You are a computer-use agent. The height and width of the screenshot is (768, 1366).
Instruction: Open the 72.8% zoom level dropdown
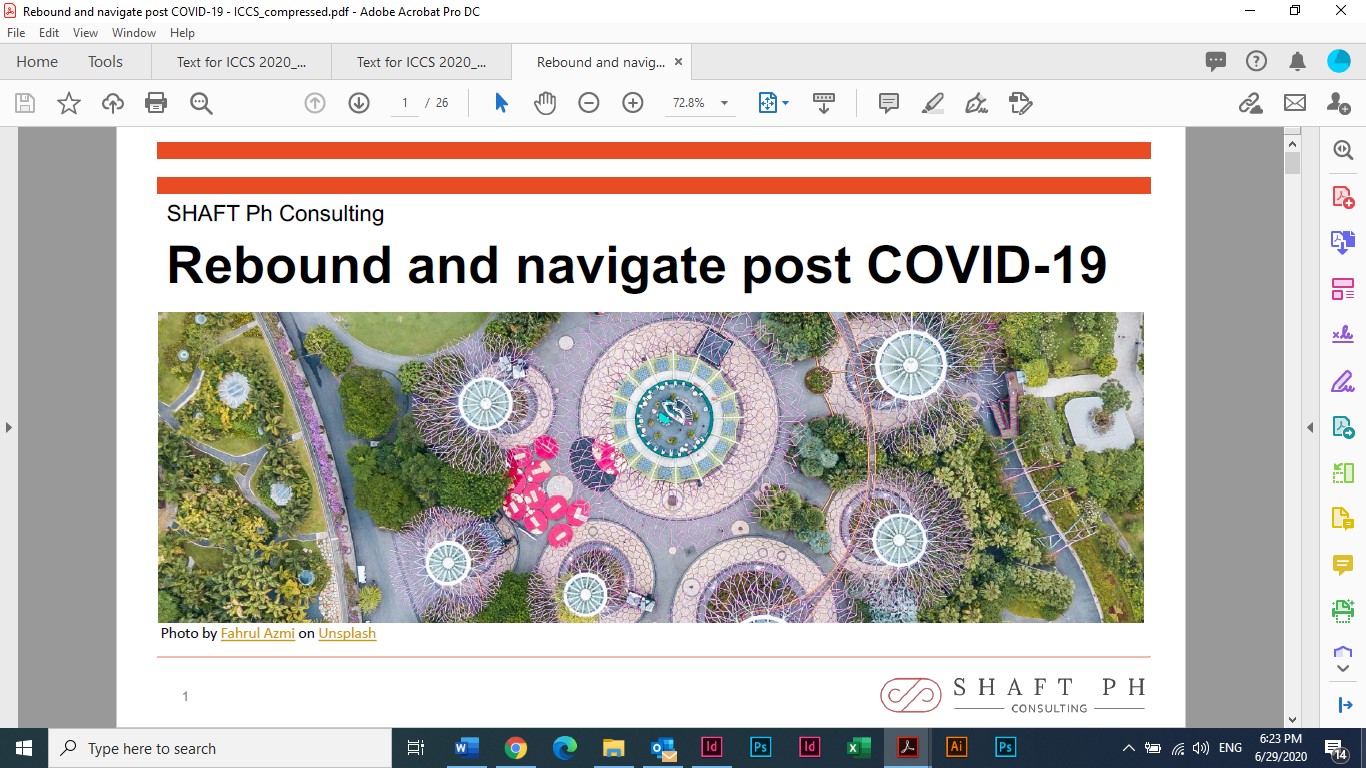724,103
